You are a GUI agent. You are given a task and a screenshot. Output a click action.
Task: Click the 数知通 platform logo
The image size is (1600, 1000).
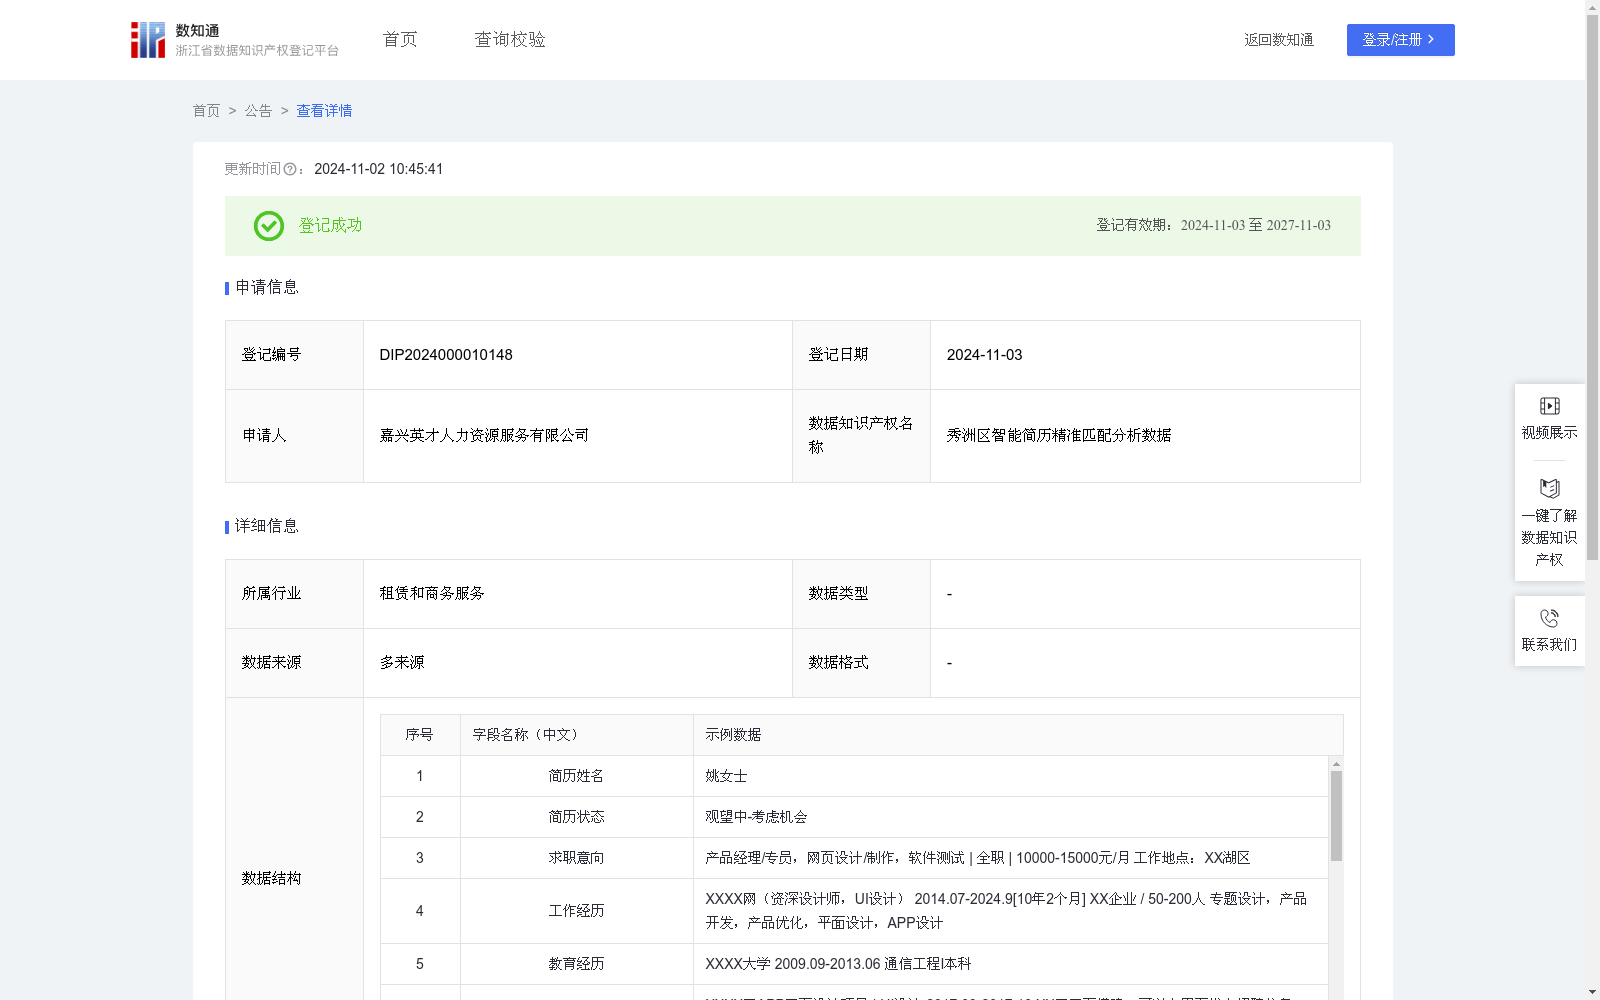[148, 40]
